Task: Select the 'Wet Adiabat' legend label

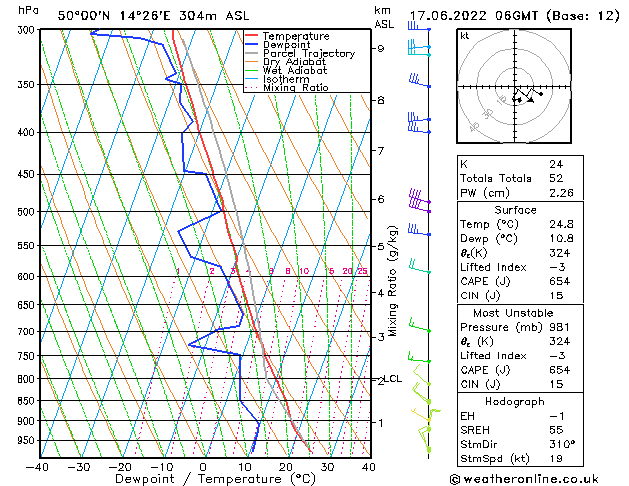Action: (x=295, y=71)
